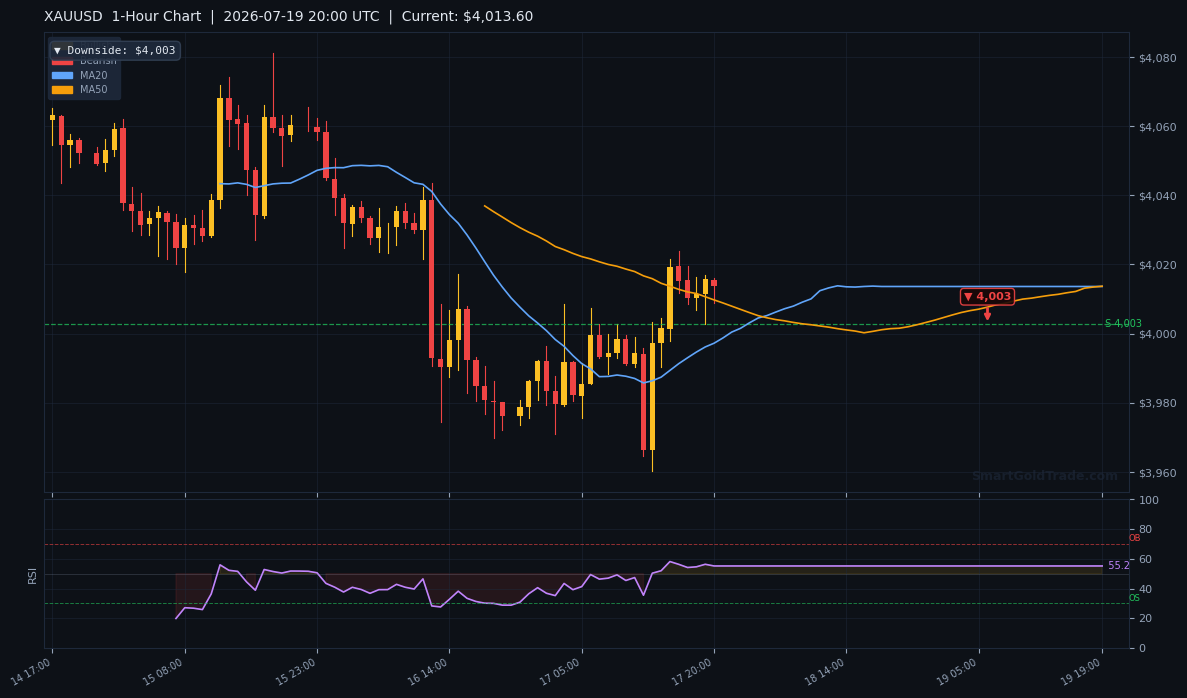Viewport: 1187px width, 698px height.
Task: Click the RSI axis 100 label
Action: 1148,500
